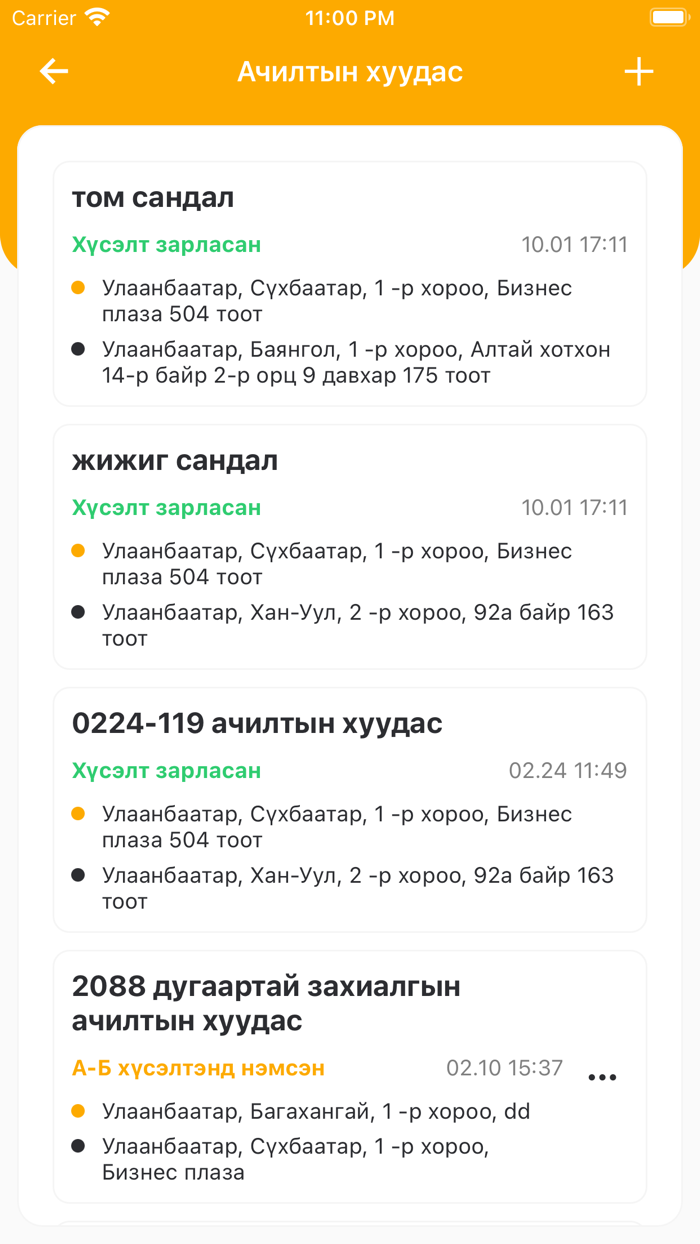Image resolution: width=700 pixels, height=1244 pixels.
Task: Tap the black destination dot in жижиг сандал
Action: (x=78, y=612)
